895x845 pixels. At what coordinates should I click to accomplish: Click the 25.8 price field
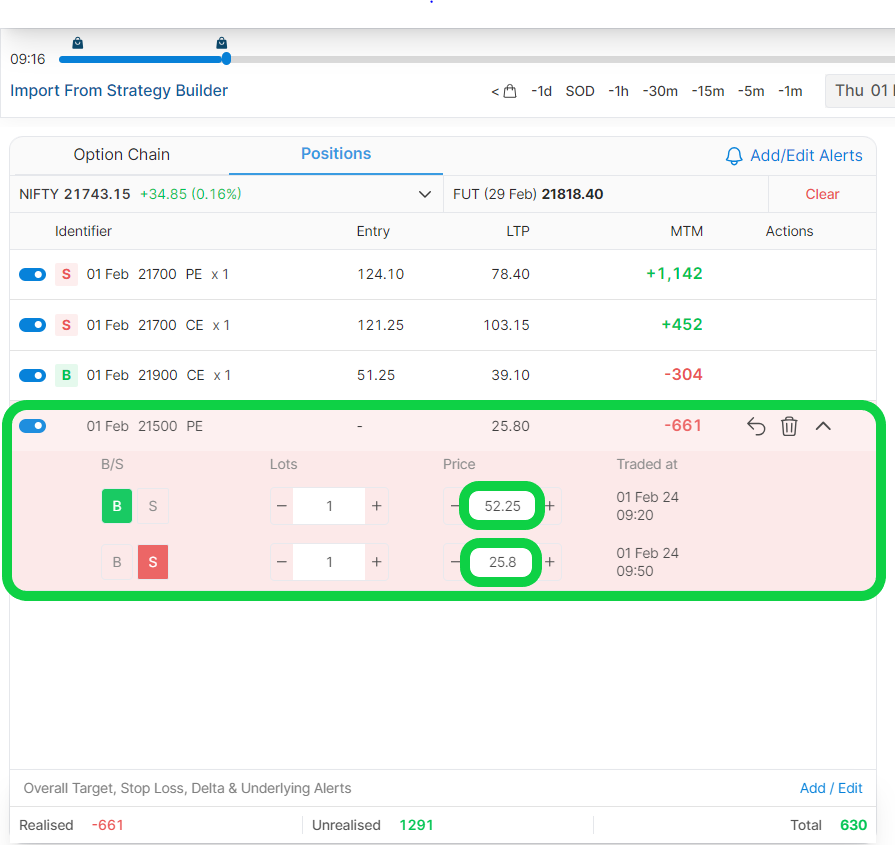click(502, 562)
